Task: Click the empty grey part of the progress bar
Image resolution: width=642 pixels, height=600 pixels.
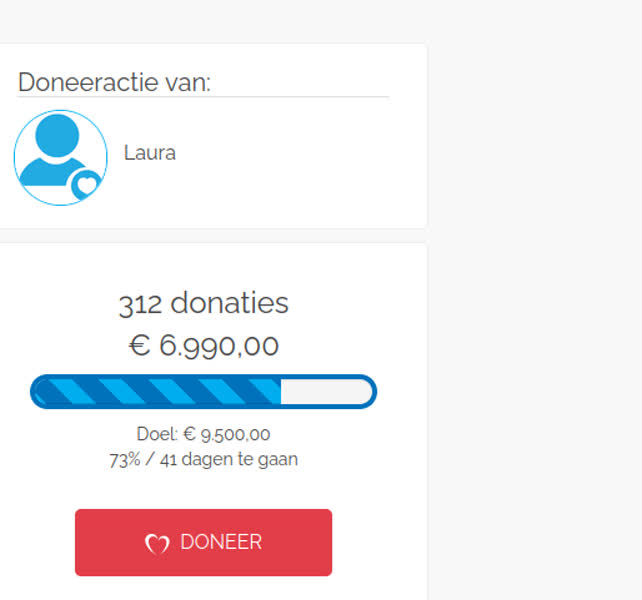Action: tap(326, 392)
